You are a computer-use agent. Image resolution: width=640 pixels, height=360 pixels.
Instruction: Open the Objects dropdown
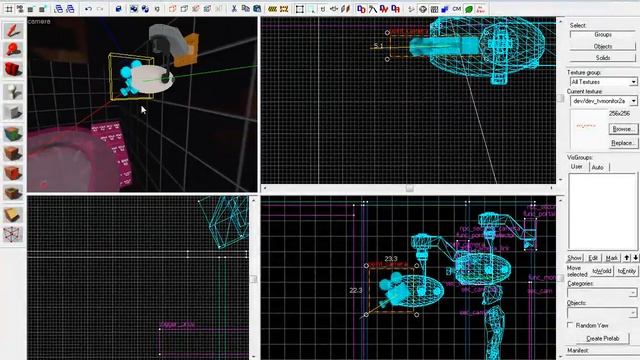coord(633,313)
